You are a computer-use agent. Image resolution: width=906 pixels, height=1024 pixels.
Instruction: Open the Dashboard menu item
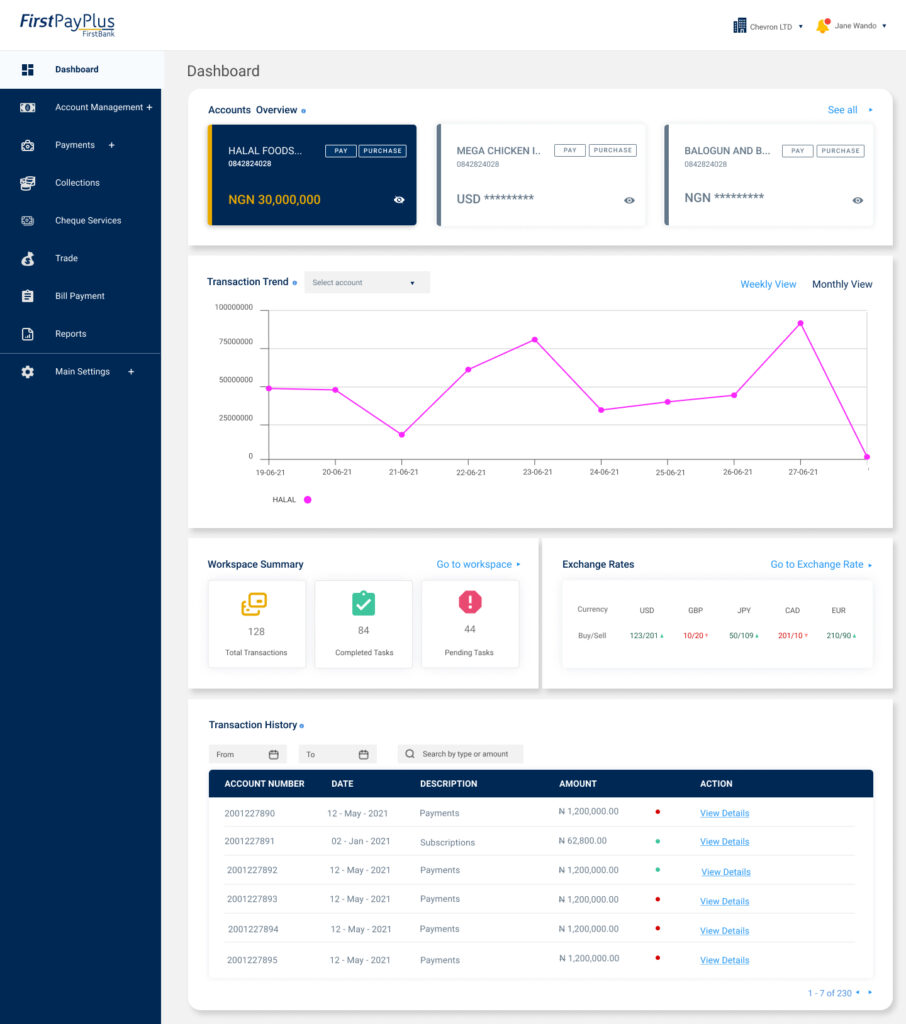[x=77, y=70]
